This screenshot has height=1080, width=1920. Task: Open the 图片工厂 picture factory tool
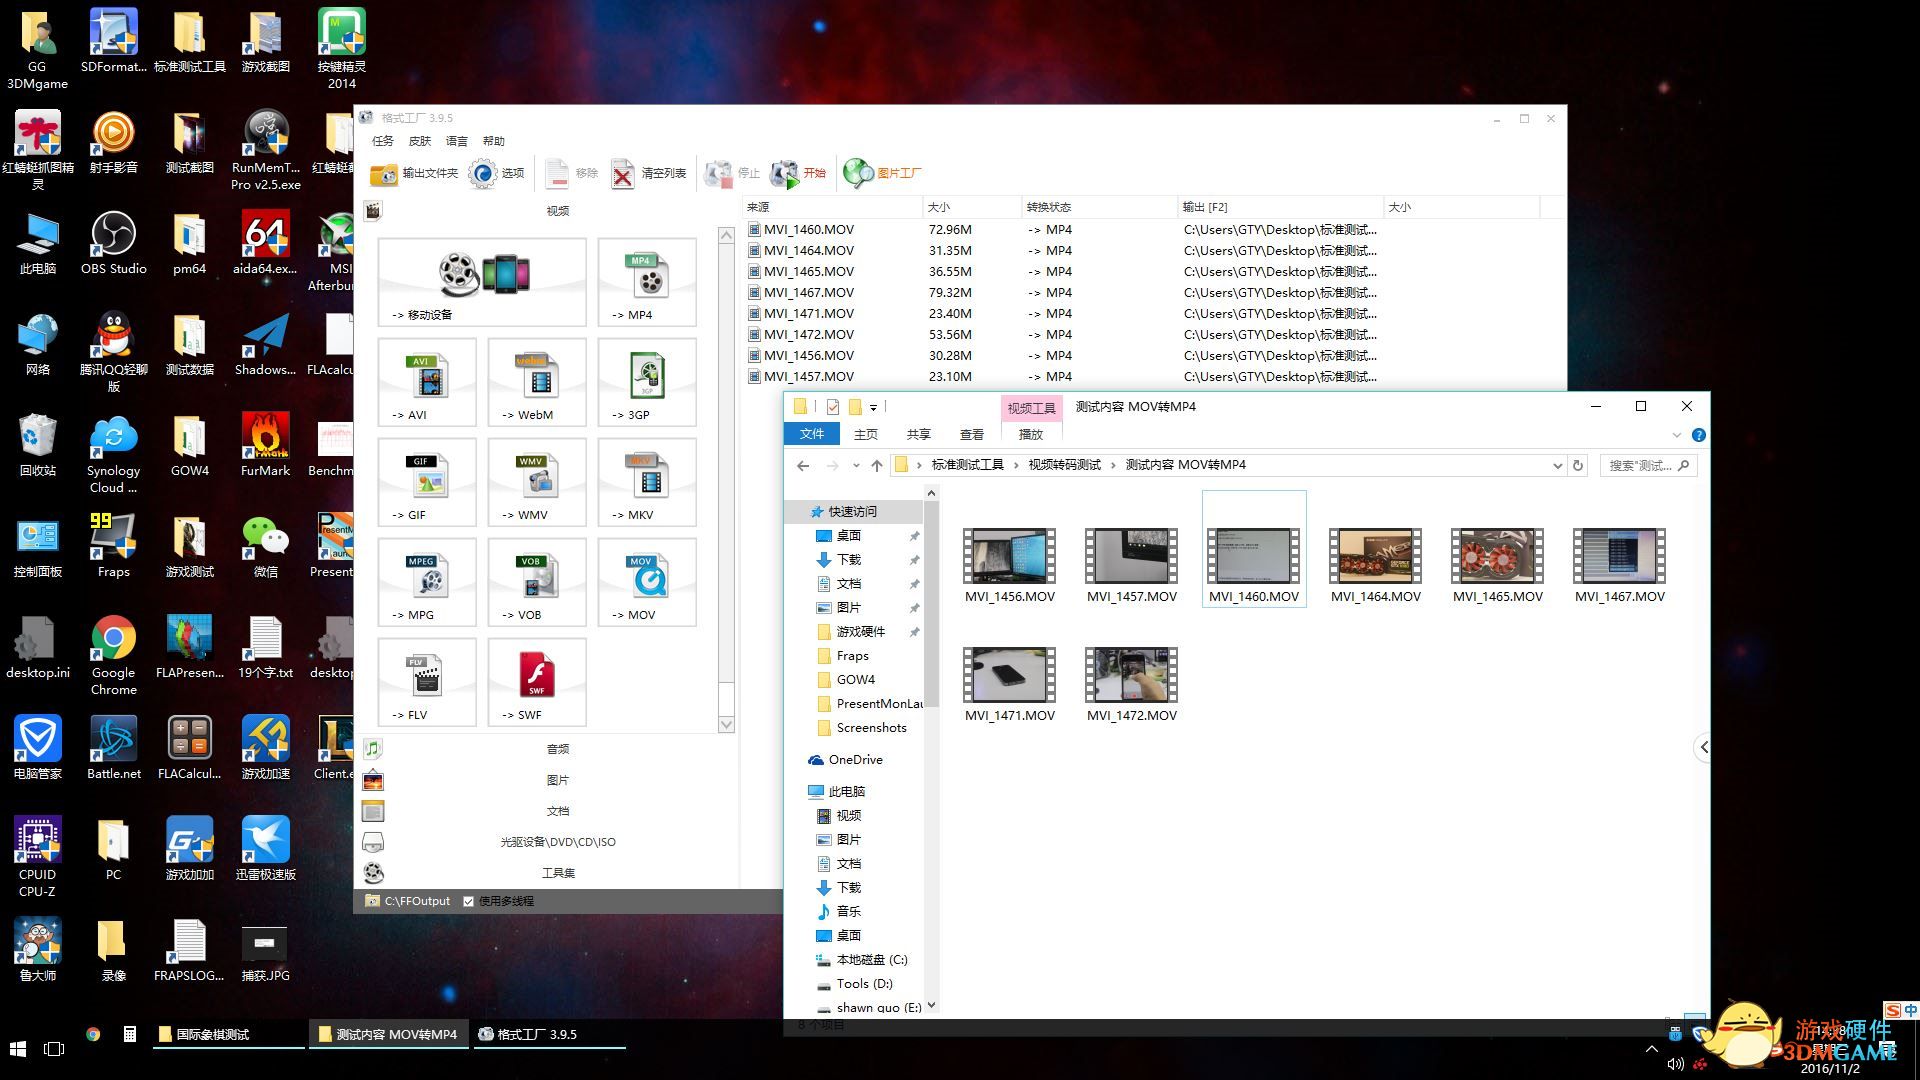pos(883,173)
